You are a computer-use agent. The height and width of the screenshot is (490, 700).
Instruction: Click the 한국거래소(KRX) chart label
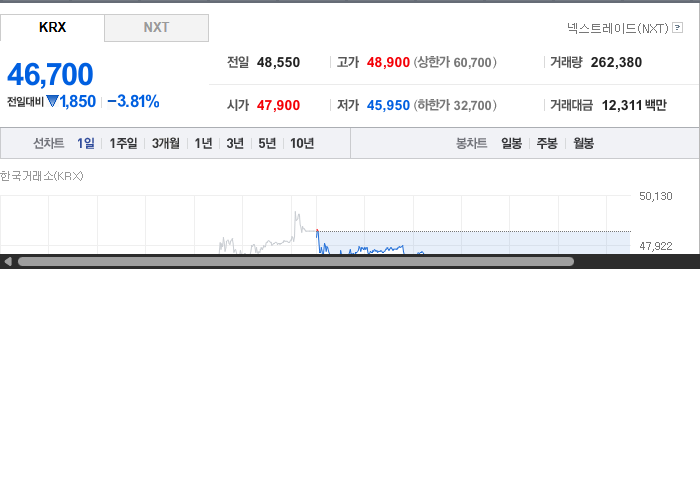pyautogui.click(x=42, y=176)
